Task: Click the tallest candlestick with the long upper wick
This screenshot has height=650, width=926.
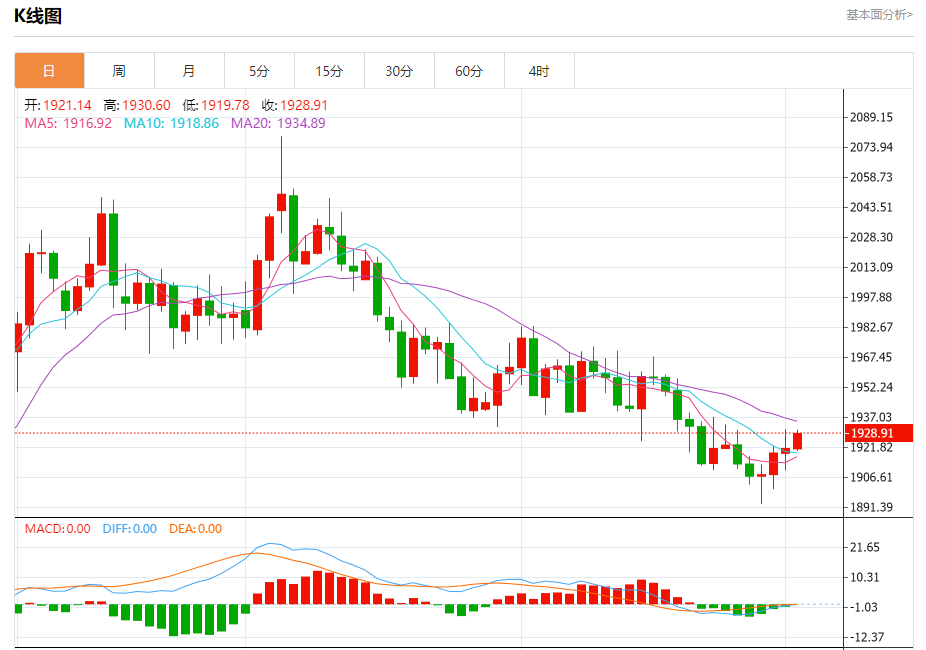Action: pyautogui.click(x=282, y=201)
